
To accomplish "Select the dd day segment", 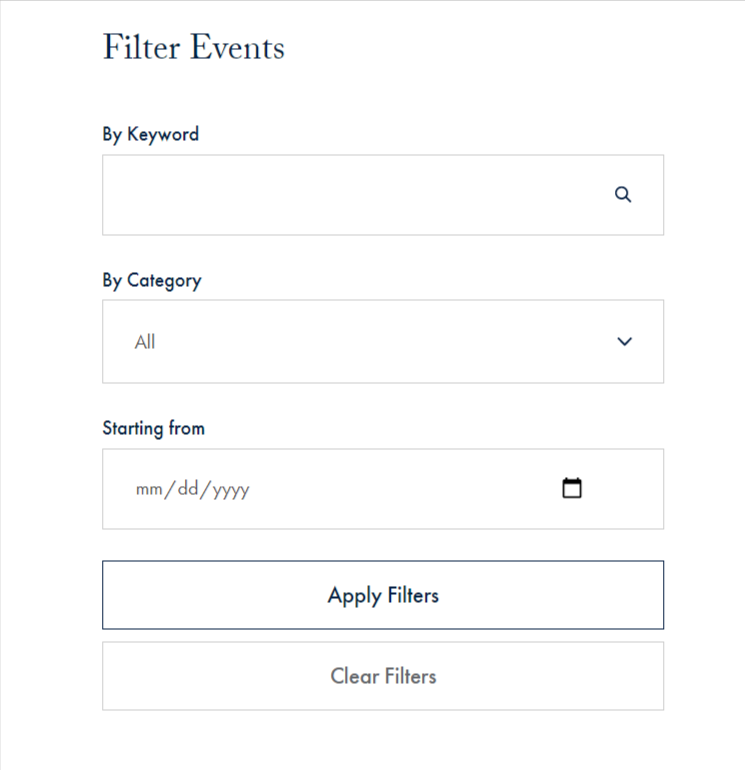I will coord(188,489).
